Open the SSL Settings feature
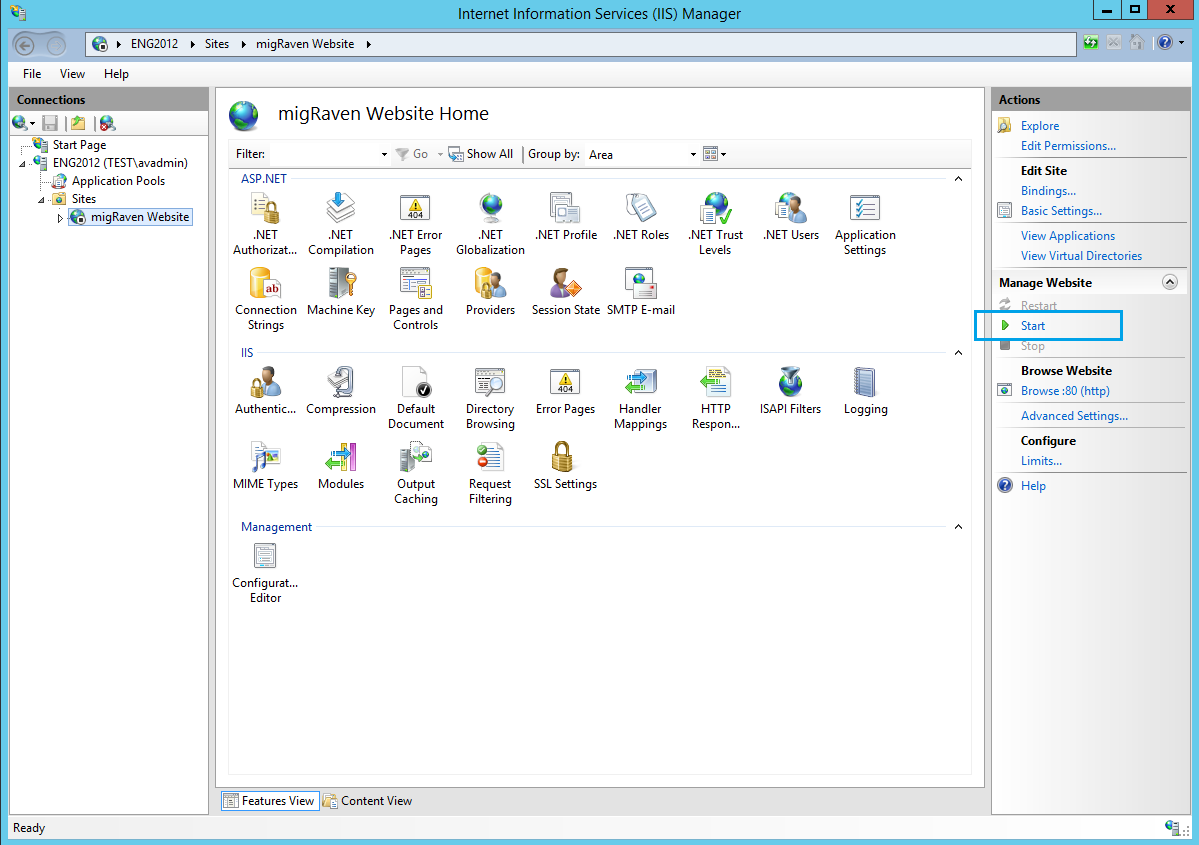This screenshot has height=845, width=1199. click(565, 466)
